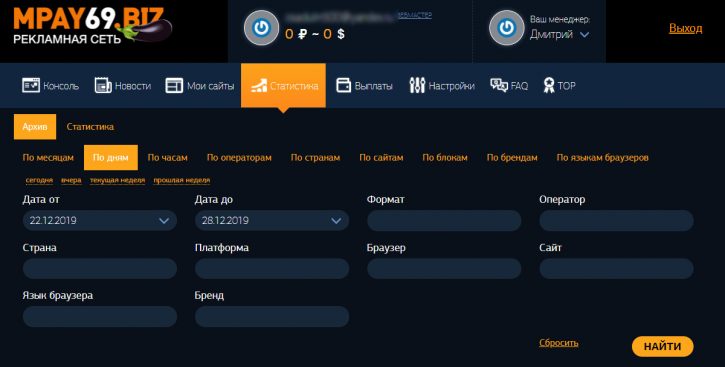Click the Мои сайты layout icon

click(174, 86)
